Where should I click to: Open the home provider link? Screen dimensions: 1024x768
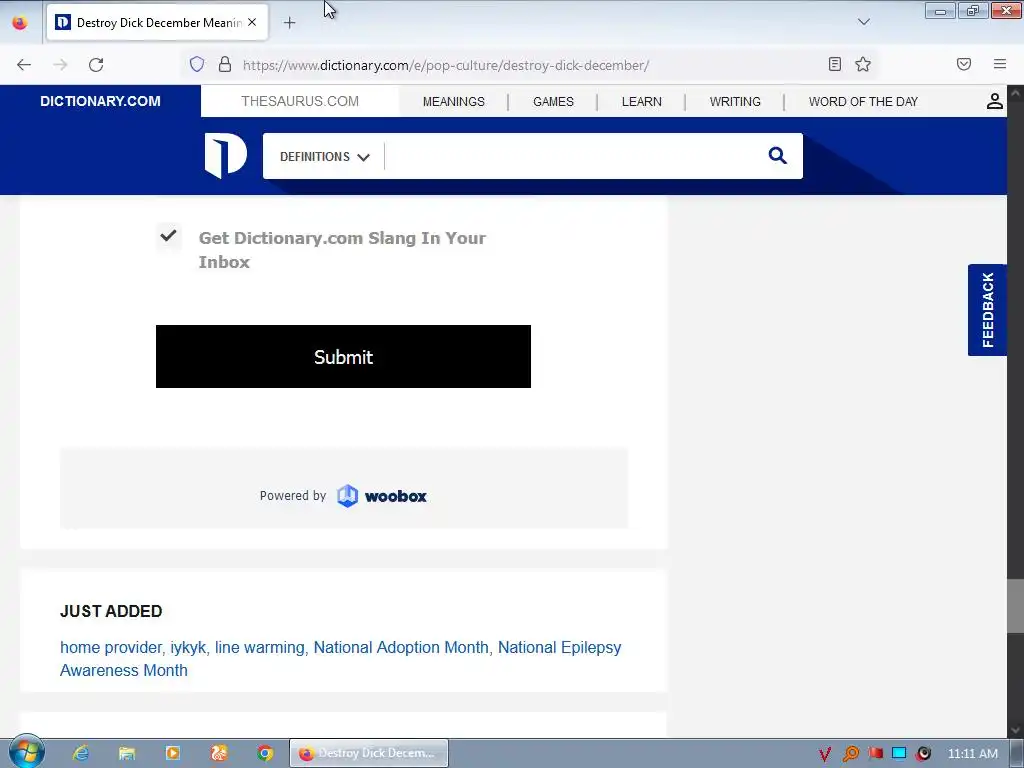pyautogui.click(x=110, y=647)
